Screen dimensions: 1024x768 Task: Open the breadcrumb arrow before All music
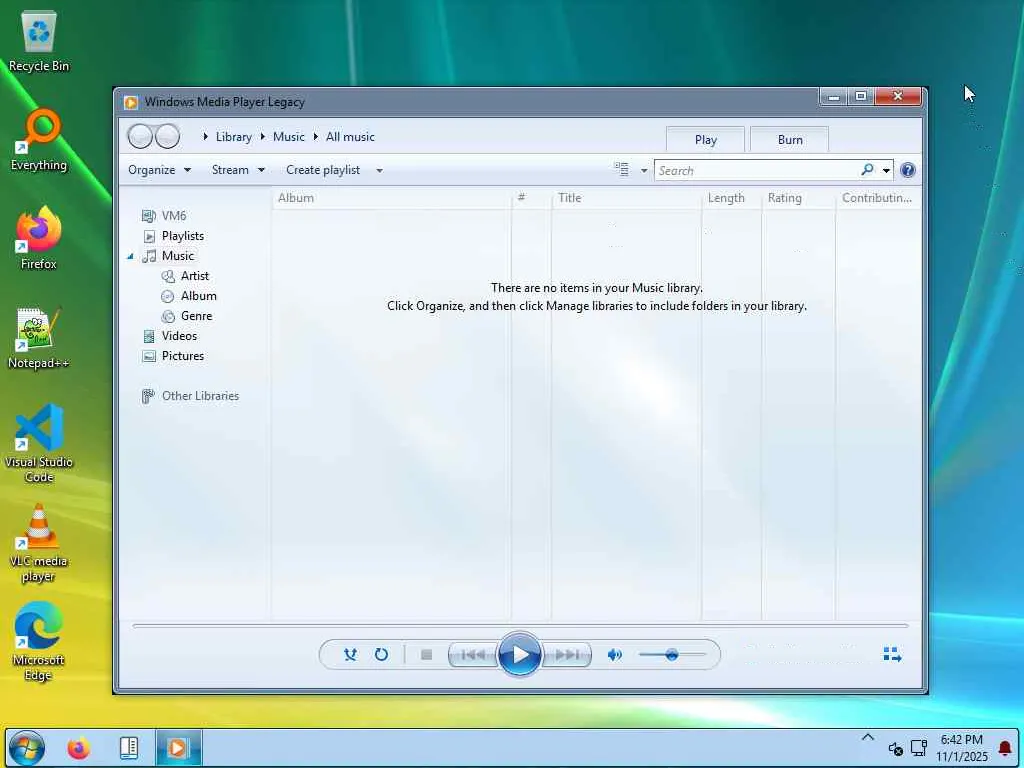pyautogui.click(x=315, y=136)
